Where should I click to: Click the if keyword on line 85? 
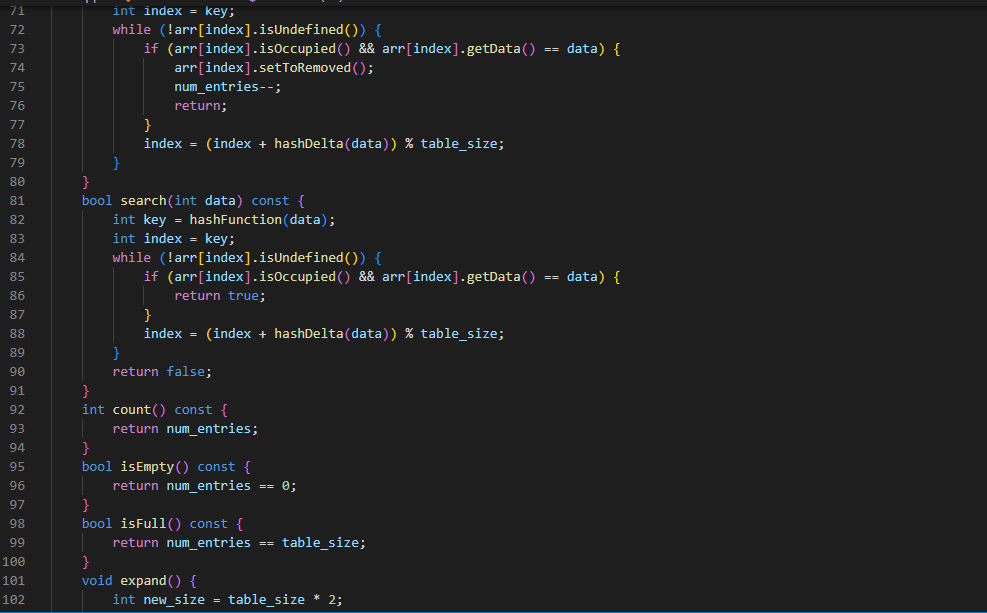click(151, 277)
